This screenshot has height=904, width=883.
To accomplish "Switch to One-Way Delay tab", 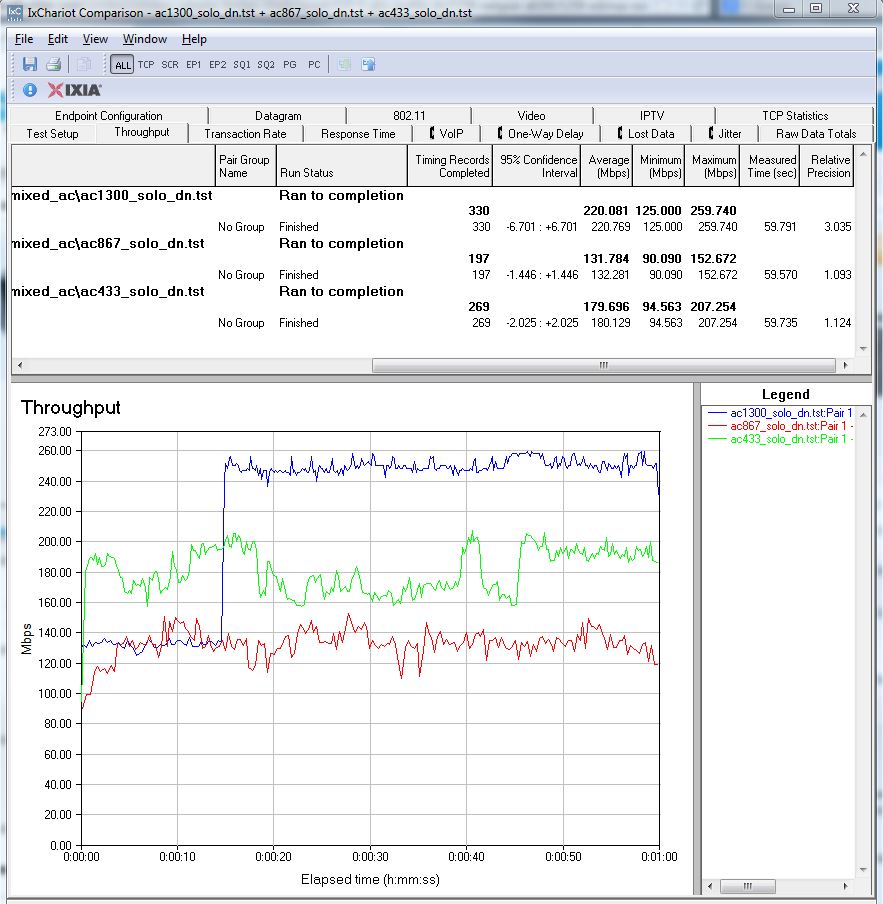I will 541,134.
